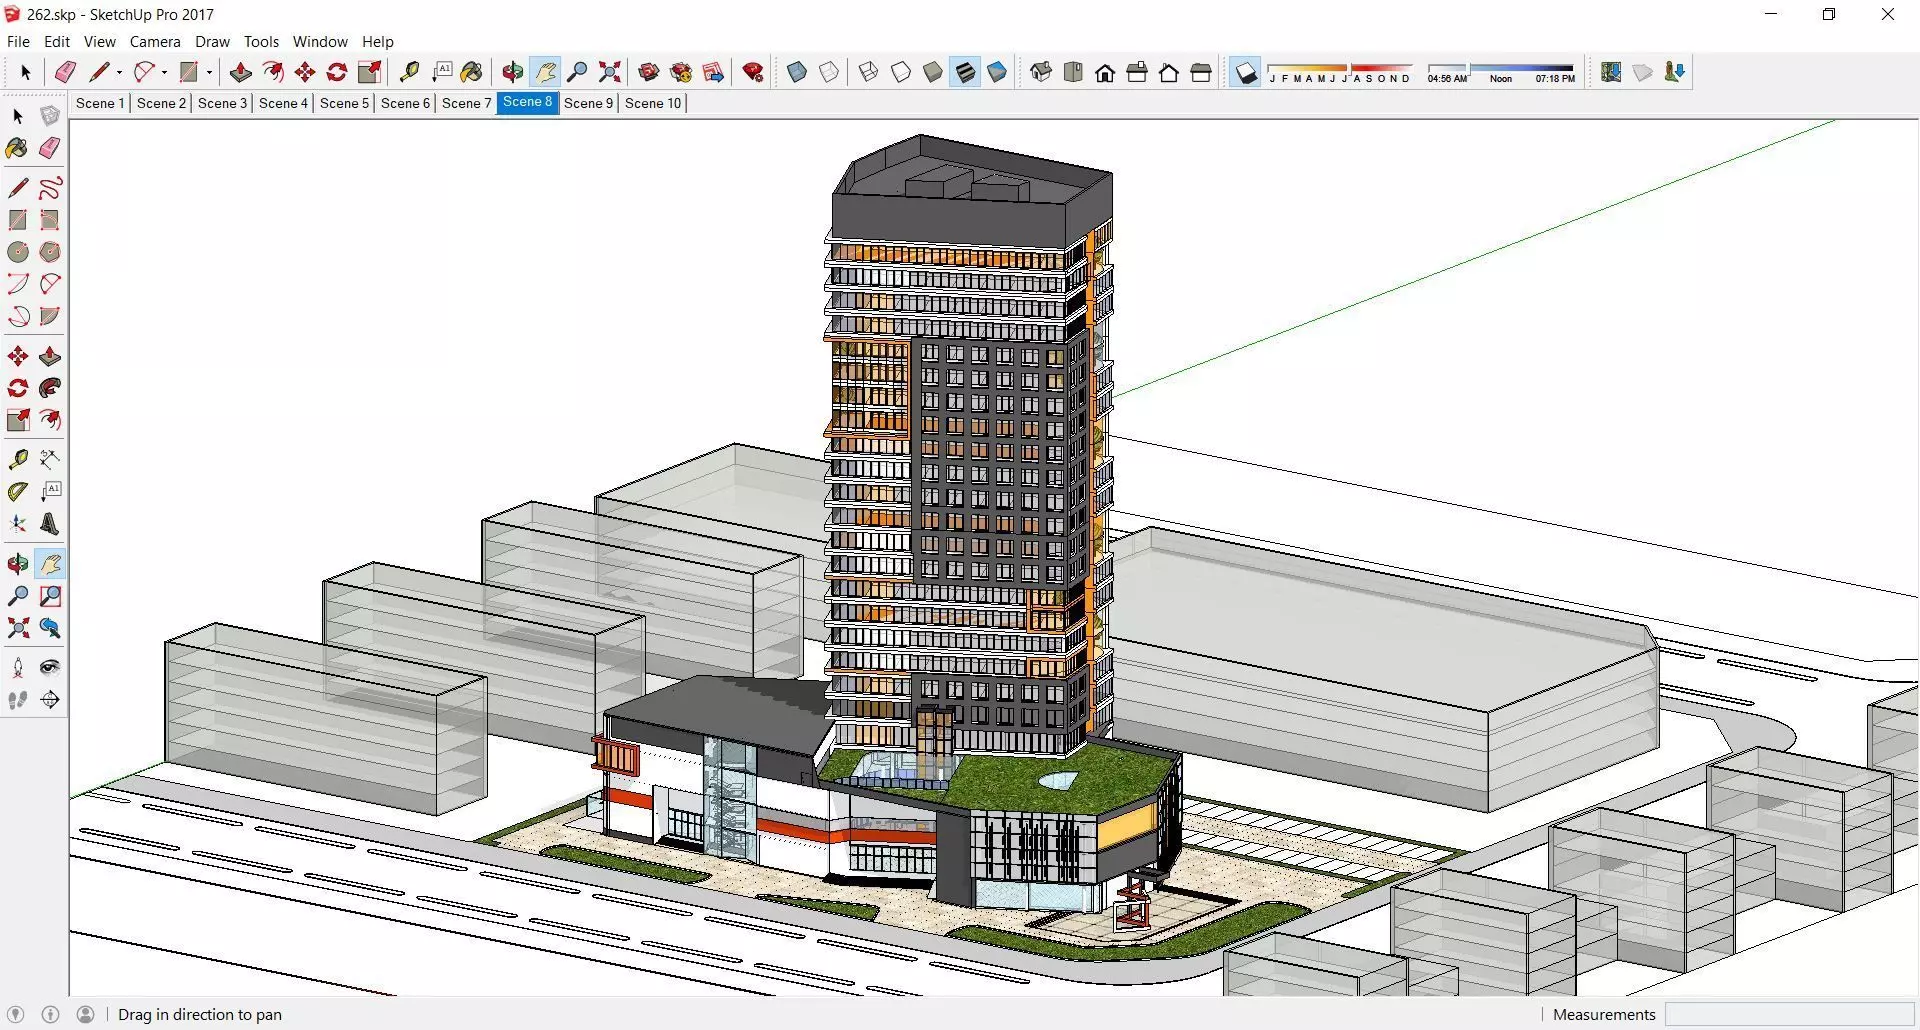Expand the Line tool dropdown arrow
Viewport: 1920px width, 1030px height.
coord(119,72)
